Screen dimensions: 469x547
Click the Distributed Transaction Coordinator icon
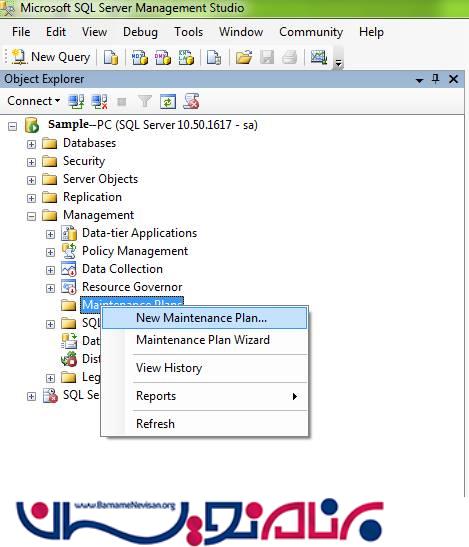tap(69, 359)
